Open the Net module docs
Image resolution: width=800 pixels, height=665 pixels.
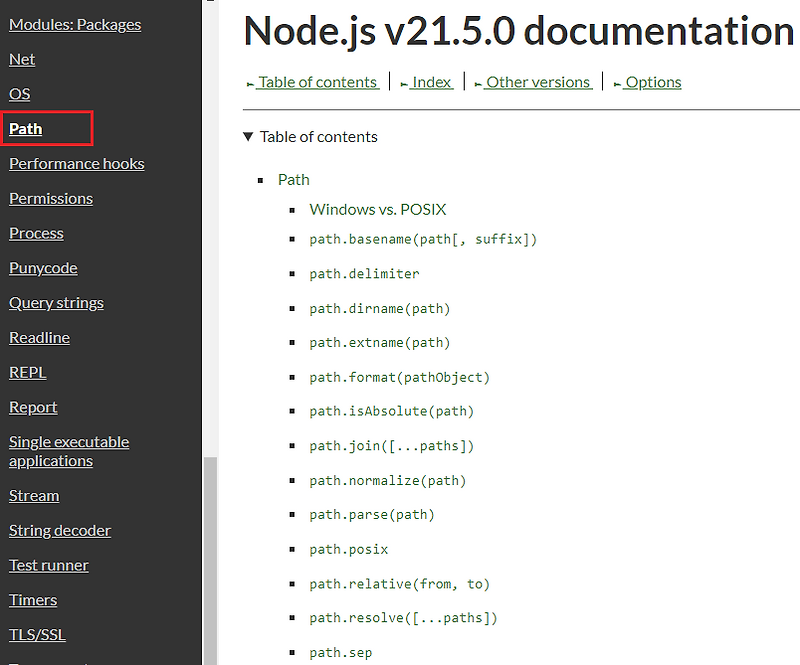(x=22, y=59)
